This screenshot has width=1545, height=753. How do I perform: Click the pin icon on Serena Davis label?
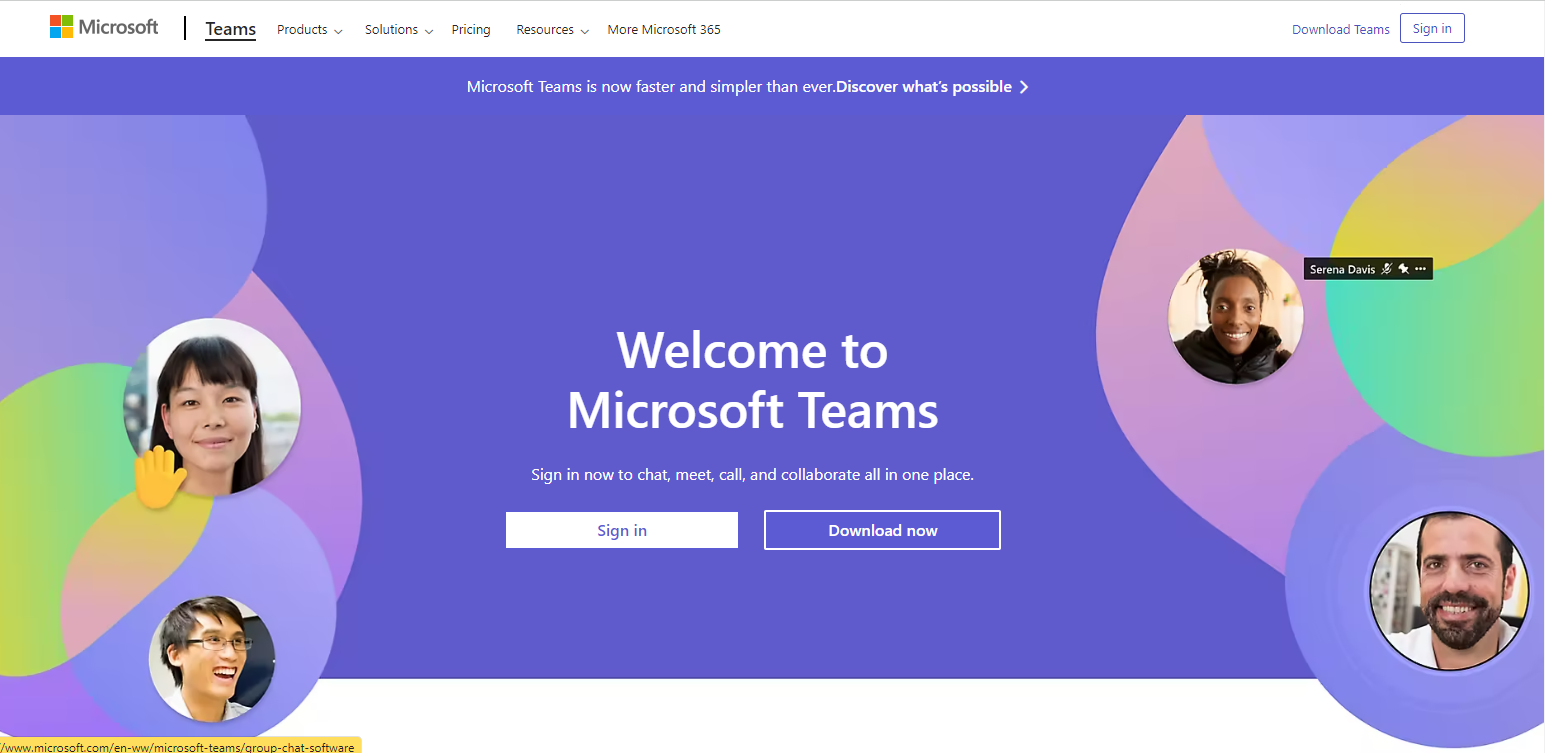(x=1403, y=269)
